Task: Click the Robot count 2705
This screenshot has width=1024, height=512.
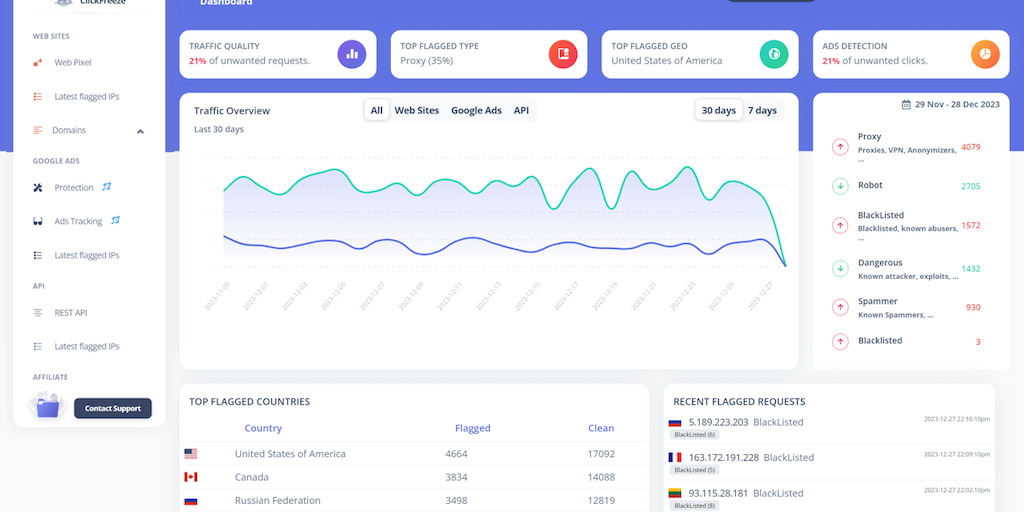Action: click(971, 186)
